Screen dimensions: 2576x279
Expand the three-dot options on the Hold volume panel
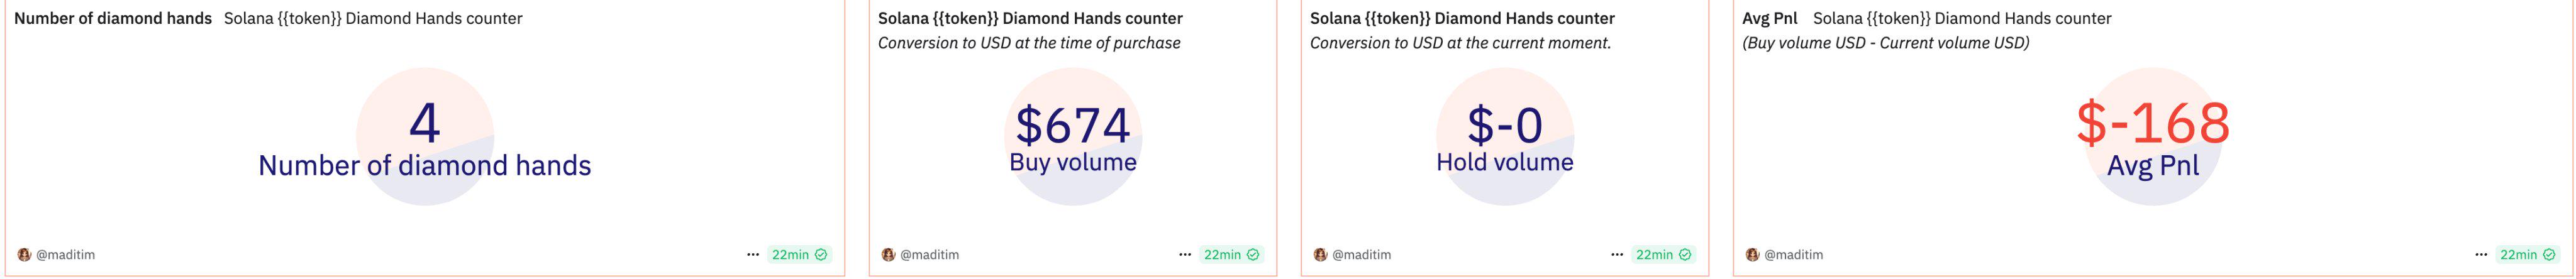(1617, 255)
